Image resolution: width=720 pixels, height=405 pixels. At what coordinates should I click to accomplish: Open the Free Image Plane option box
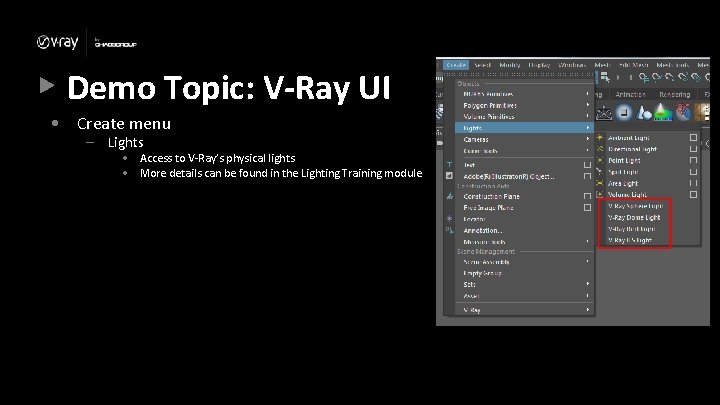(587, 208)
